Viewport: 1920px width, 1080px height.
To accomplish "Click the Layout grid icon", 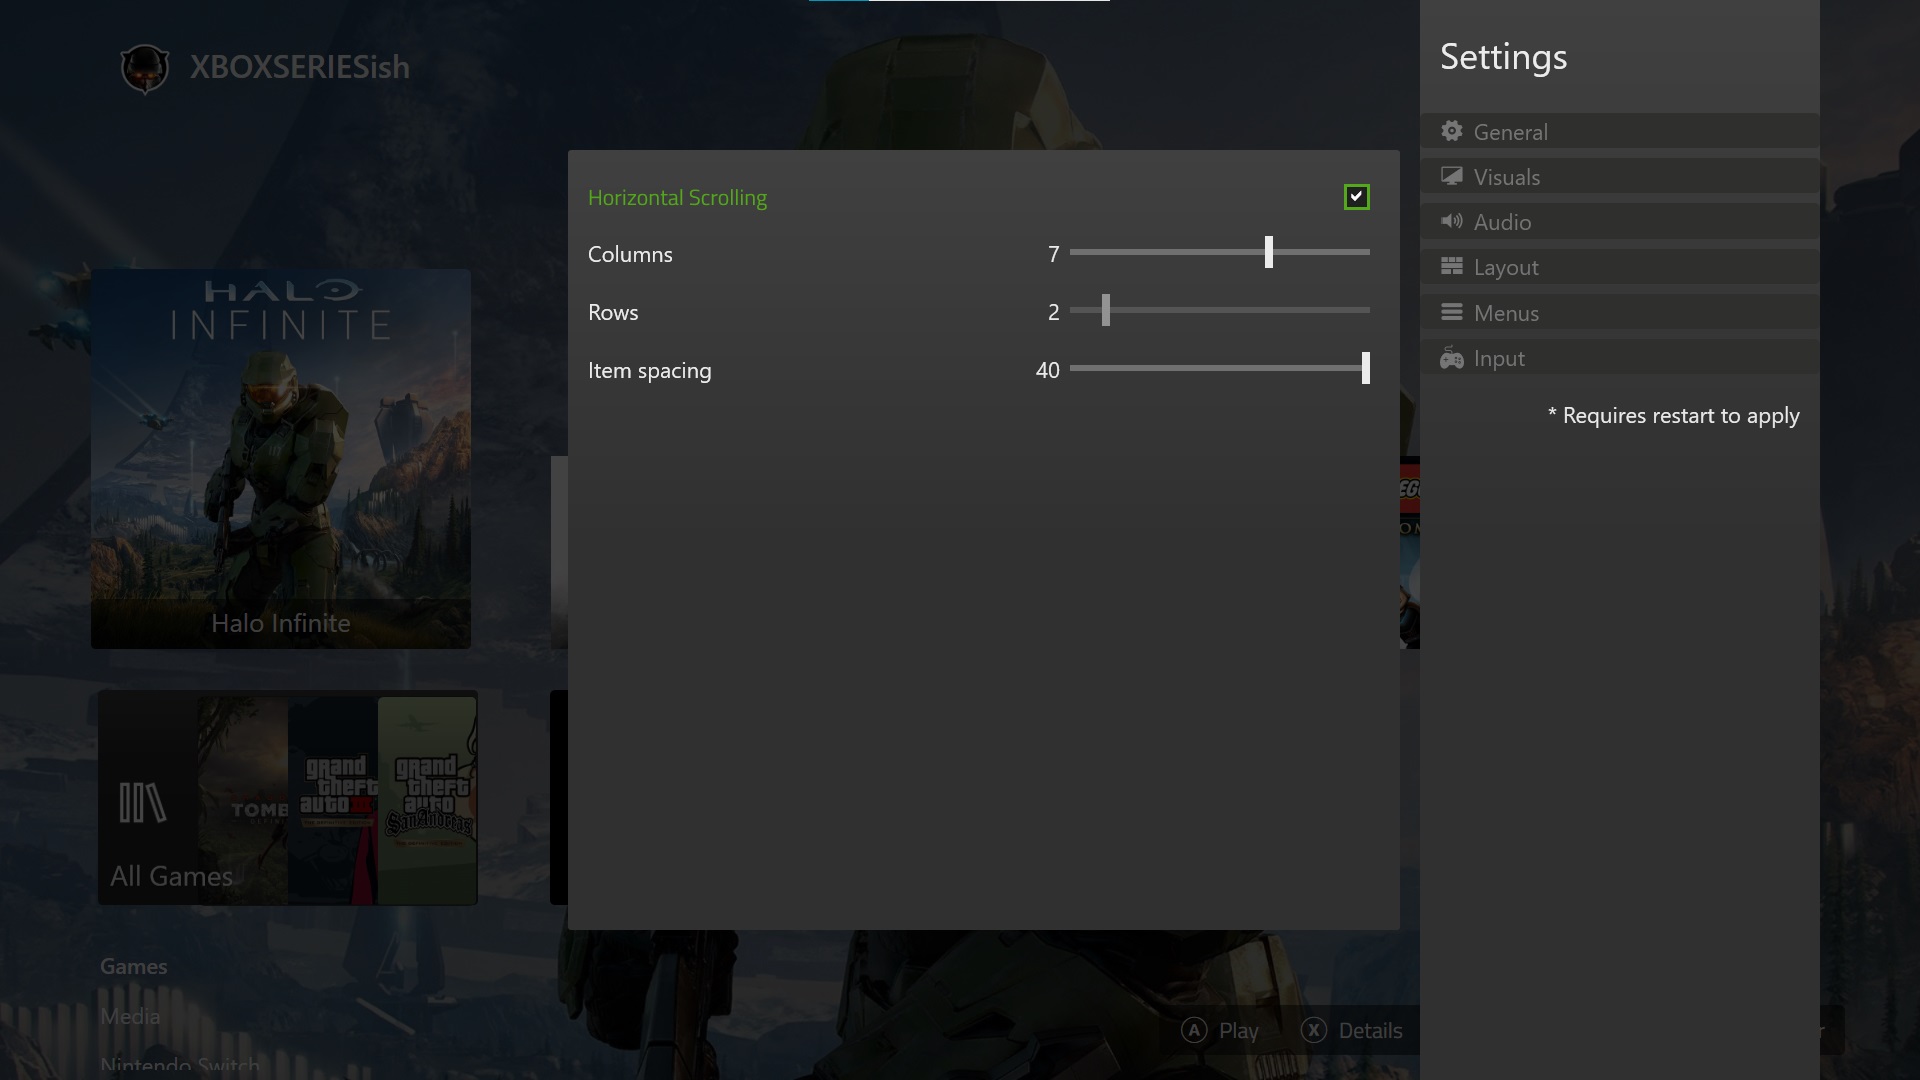I will pyautogui.click(x=1452, y=266).
